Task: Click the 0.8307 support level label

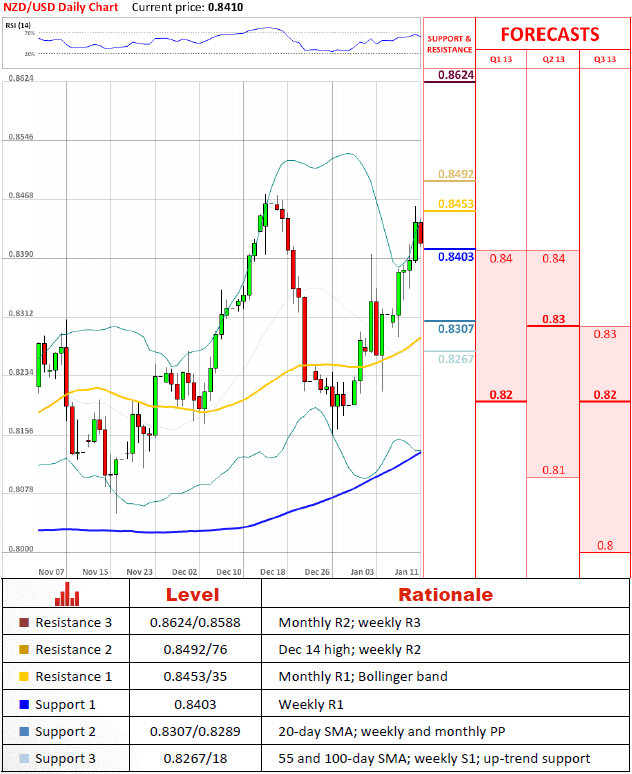Action: tap(456, 329)
